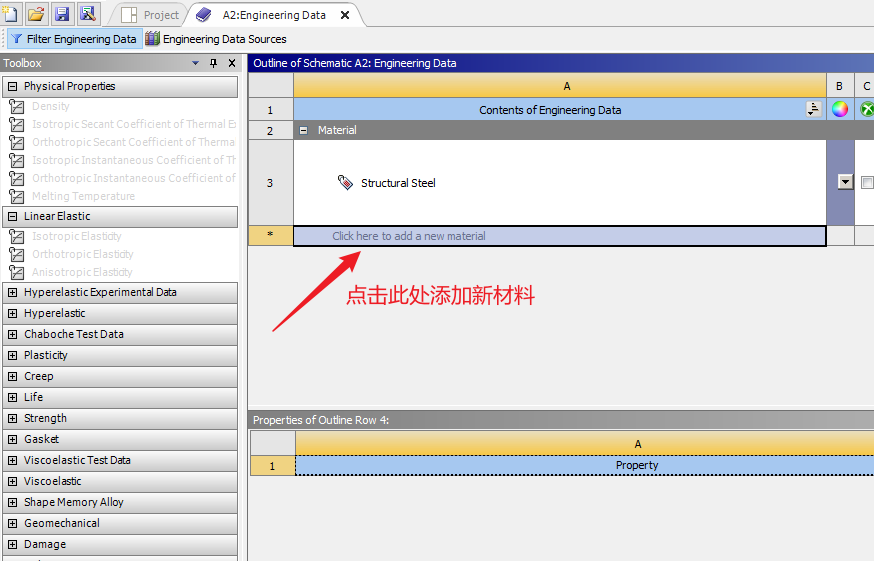Expand the Creep group
This screenshot has width=874, height=561.
pos(12,376)
